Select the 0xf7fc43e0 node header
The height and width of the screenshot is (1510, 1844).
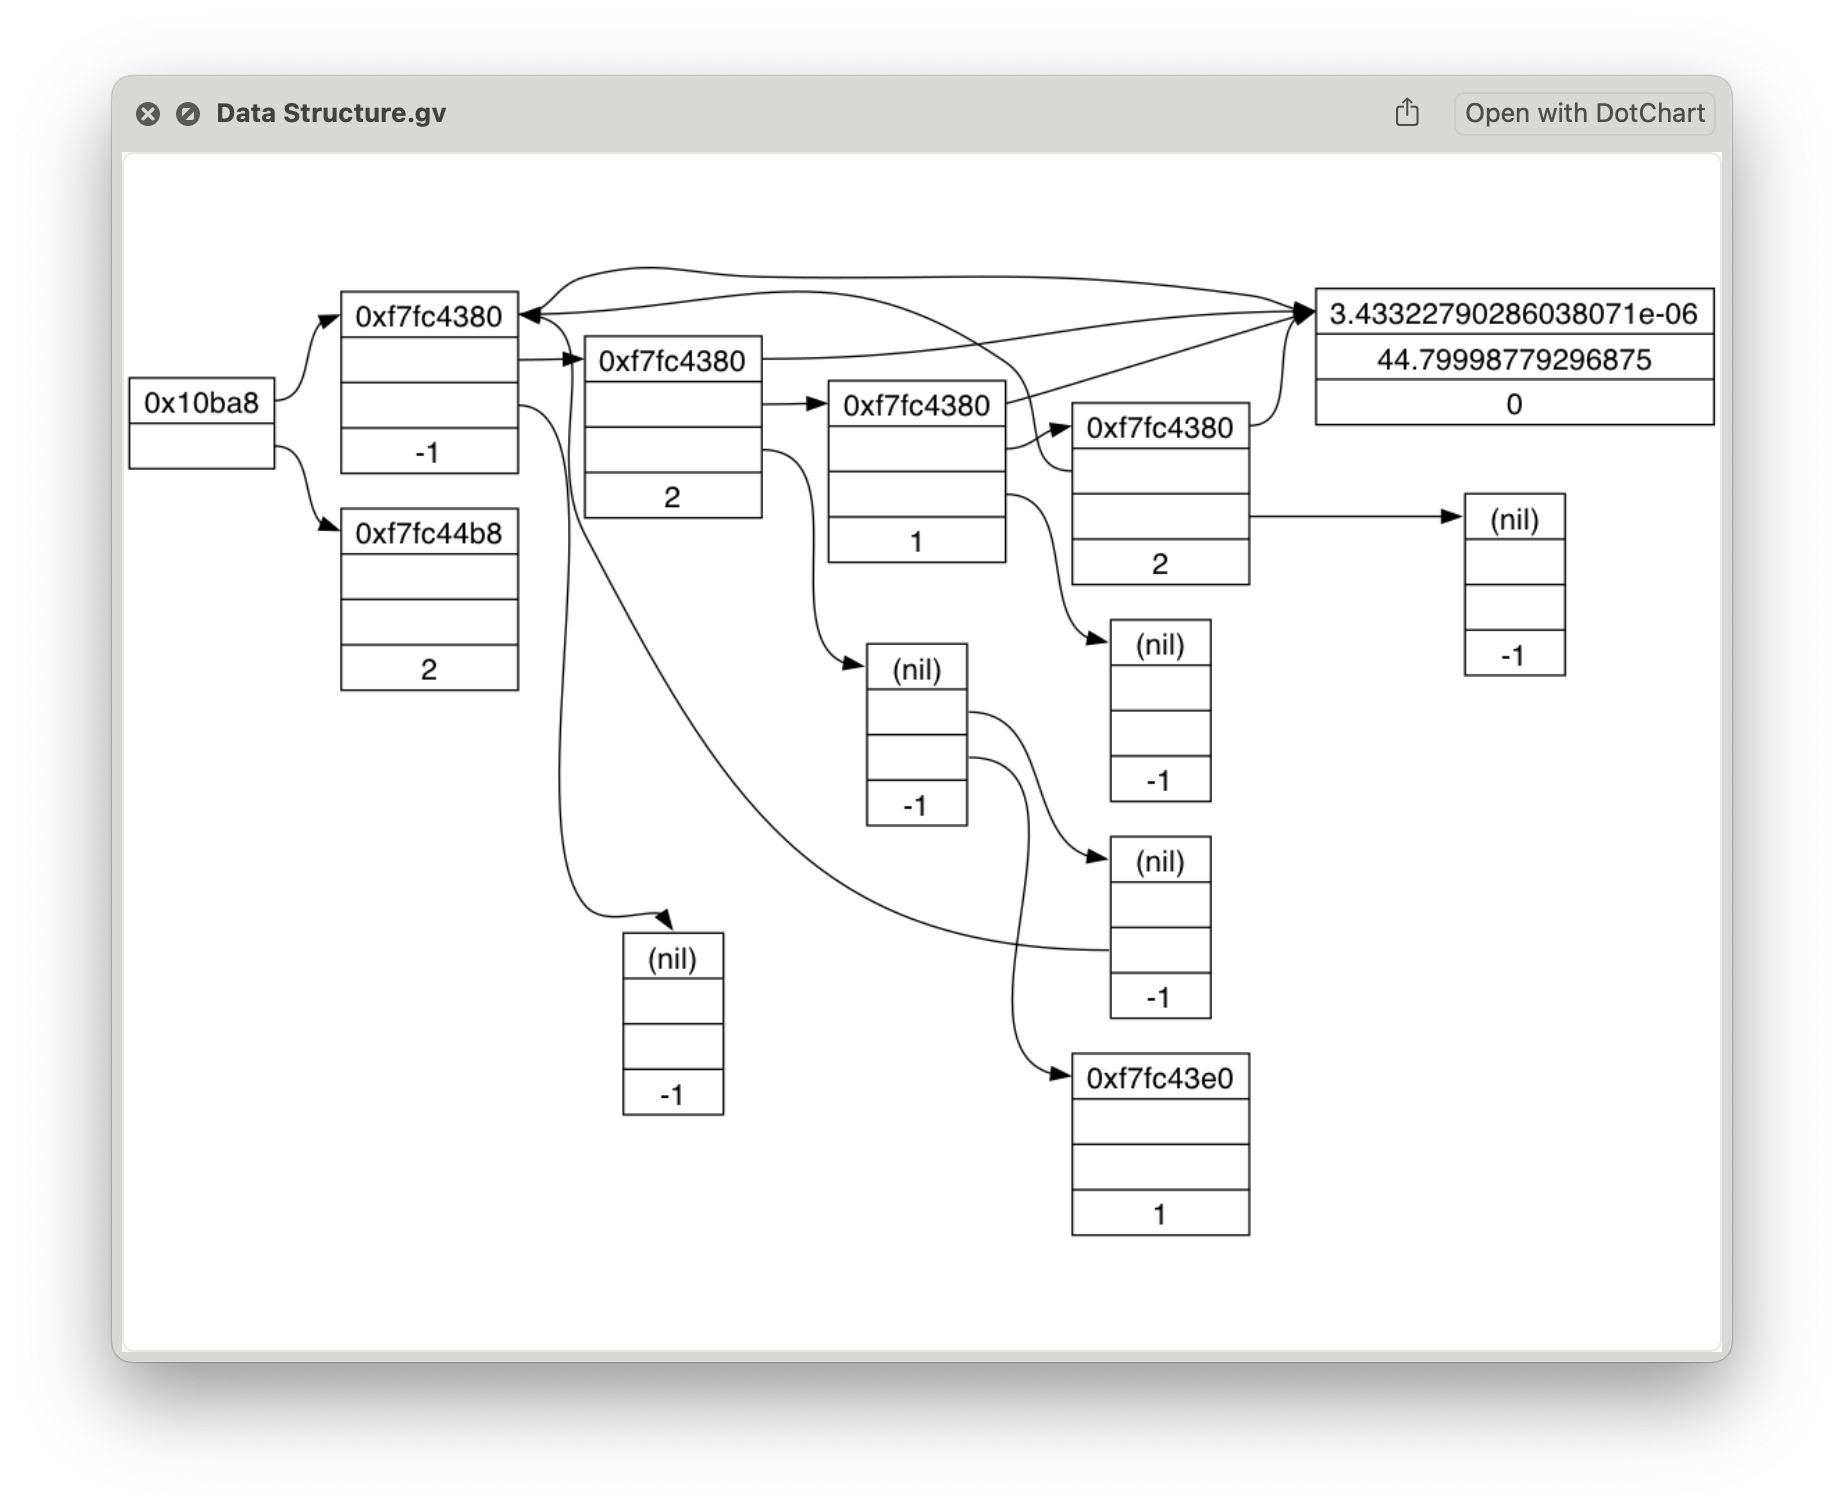(1160, 1077)
